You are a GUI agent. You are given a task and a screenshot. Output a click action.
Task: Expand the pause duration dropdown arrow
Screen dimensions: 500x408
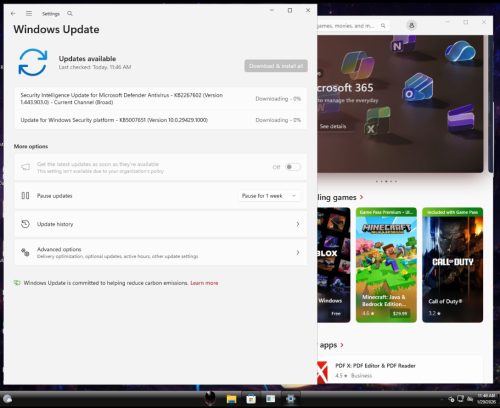[x=294, y=196]
